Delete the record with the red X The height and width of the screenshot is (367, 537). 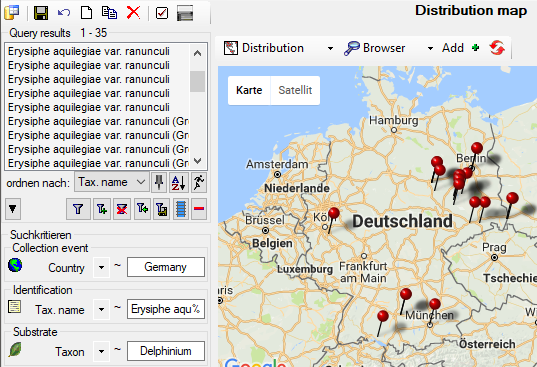pyautogui.click(x=133, y=12)
